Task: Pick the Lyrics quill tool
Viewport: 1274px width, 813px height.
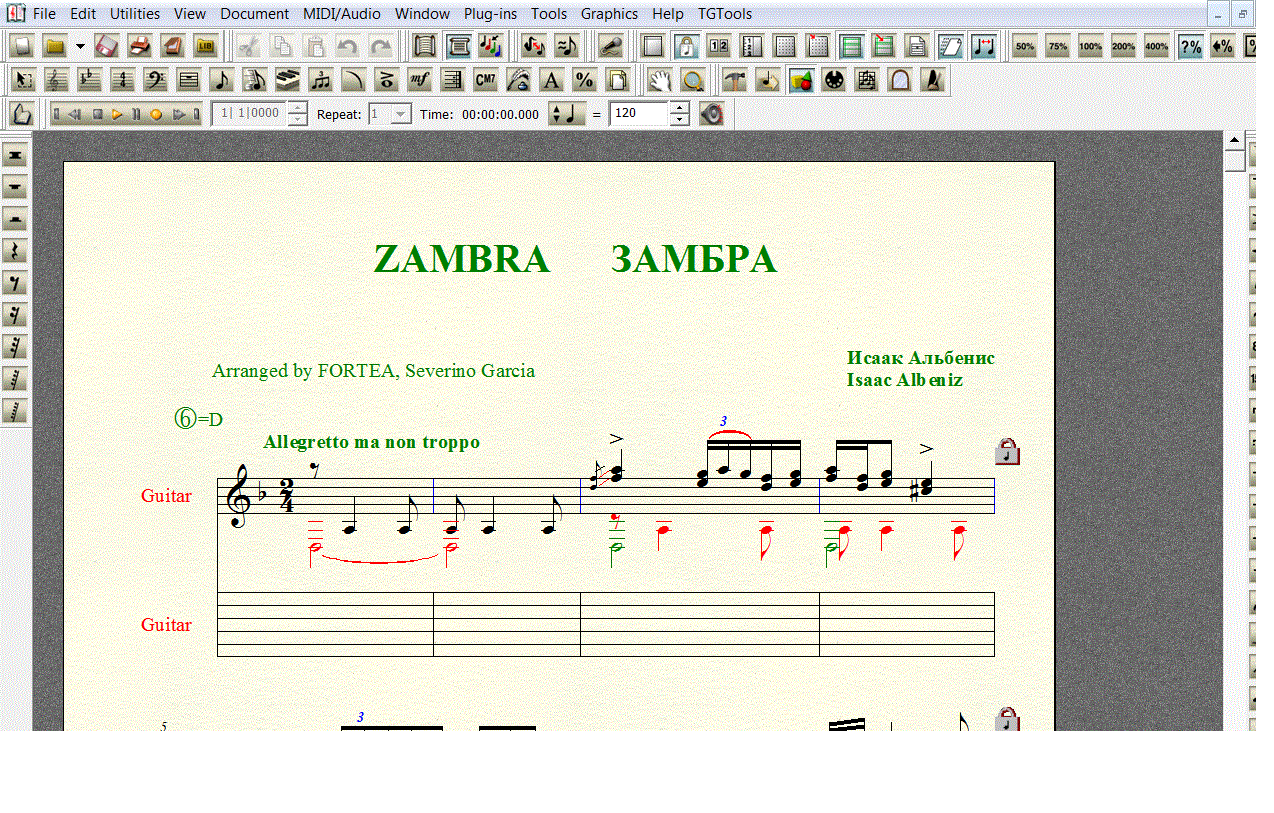Action: pyautogui.click(x=518, y=80)
